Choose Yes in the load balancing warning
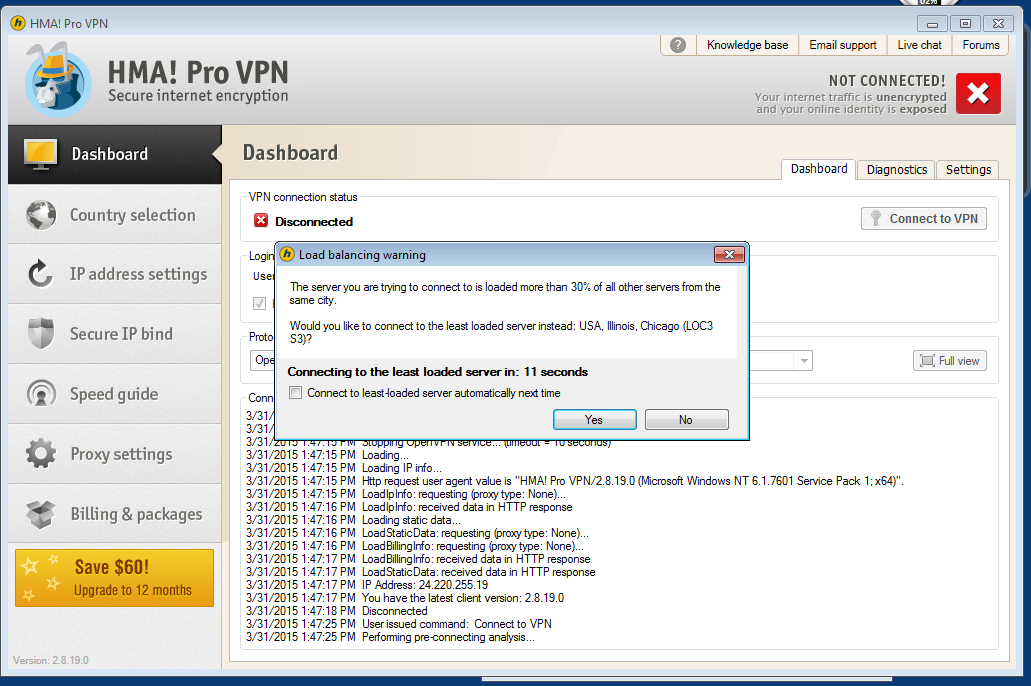1031x686 pixels. pyautogui.click(x=594, y=420)
